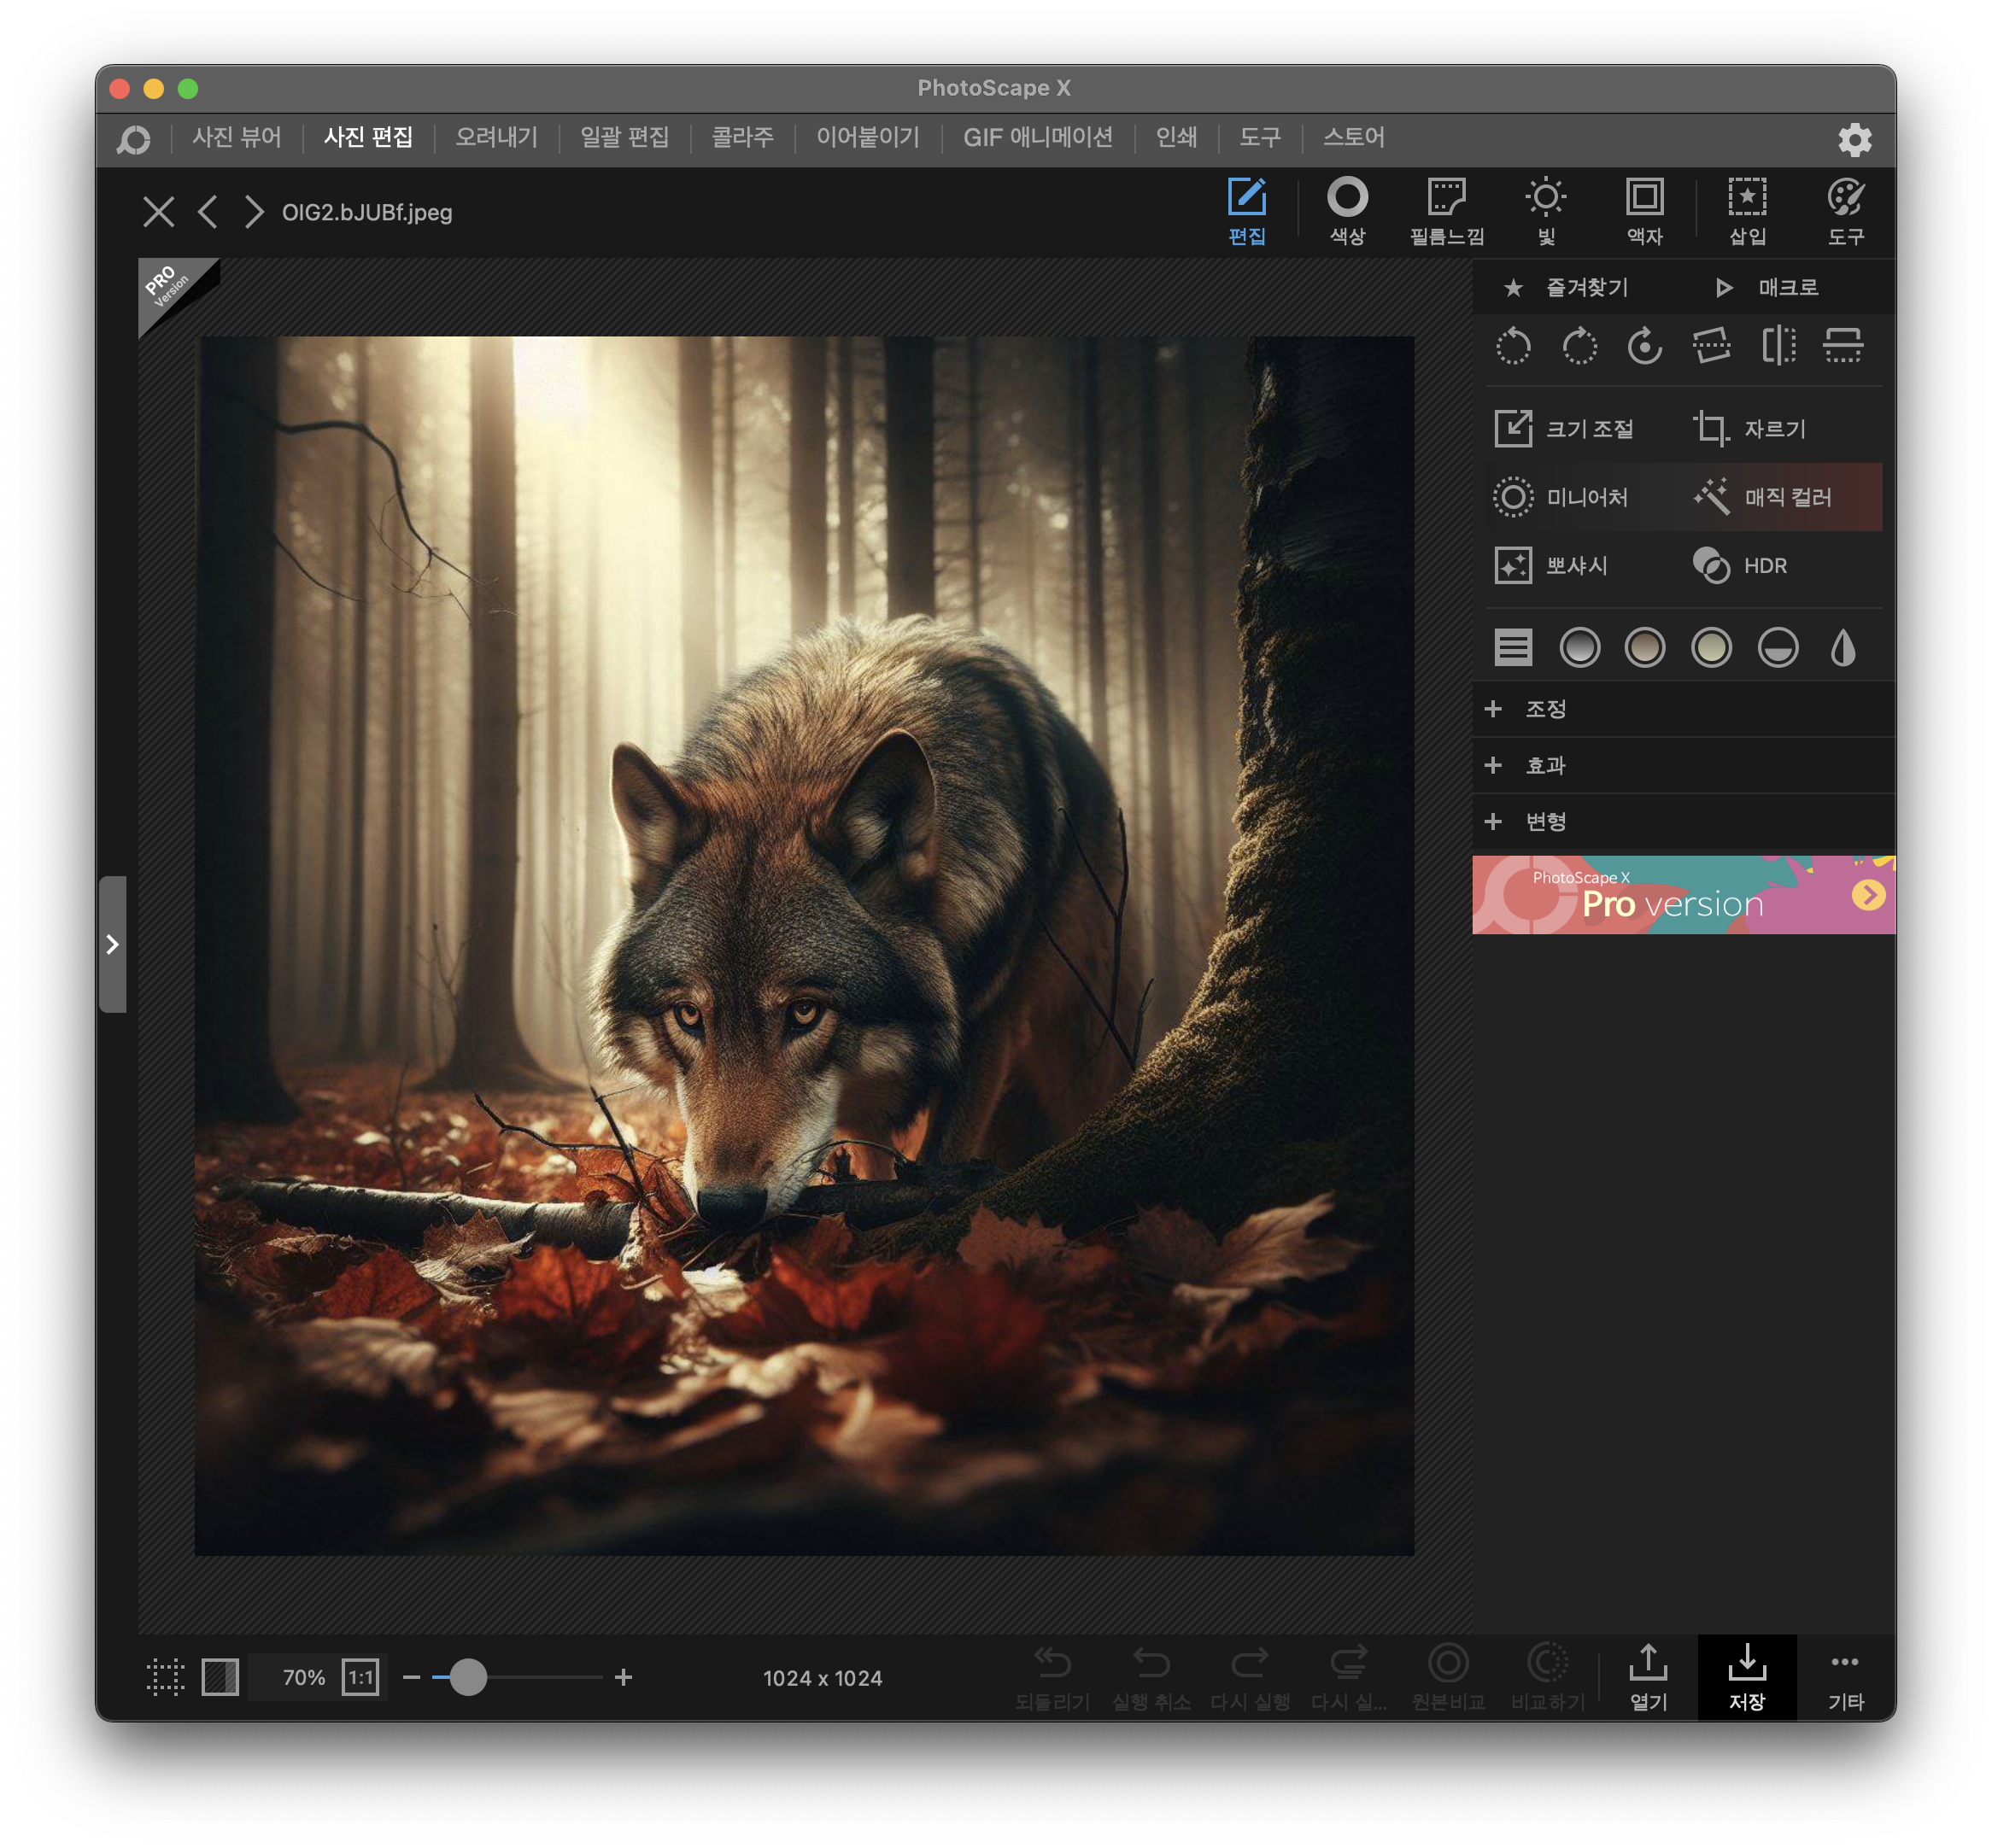Click the flip horizontal icon

click(x=1778, y=347)
